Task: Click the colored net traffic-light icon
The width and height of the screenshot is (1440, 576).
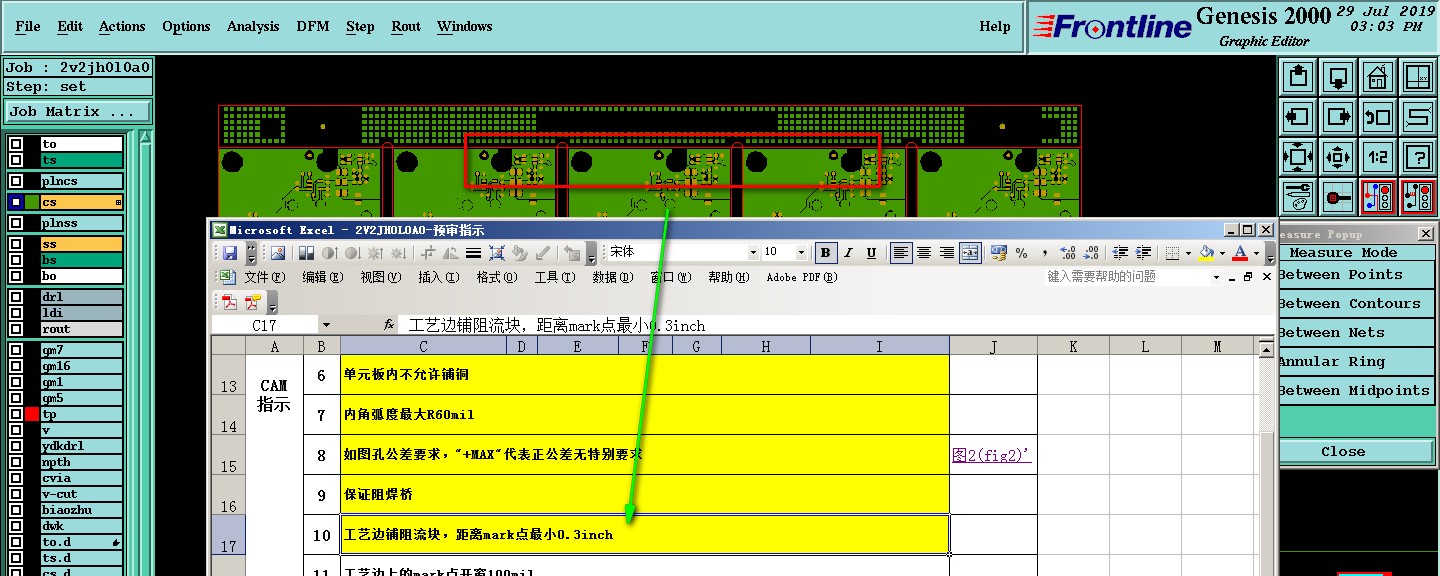Action: pyautogui.click(x=1378, y=197)
